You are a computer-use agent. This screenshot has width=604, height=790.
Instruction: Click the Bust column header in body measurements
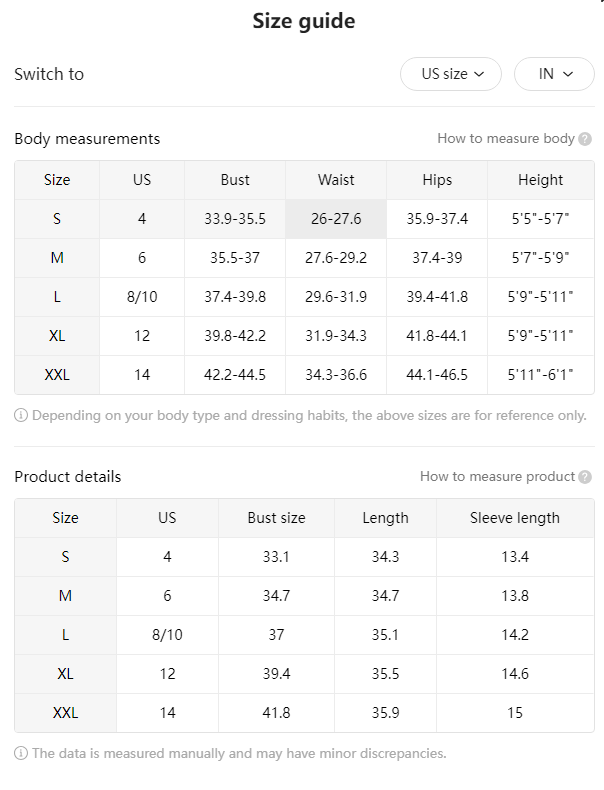(235, 180)
